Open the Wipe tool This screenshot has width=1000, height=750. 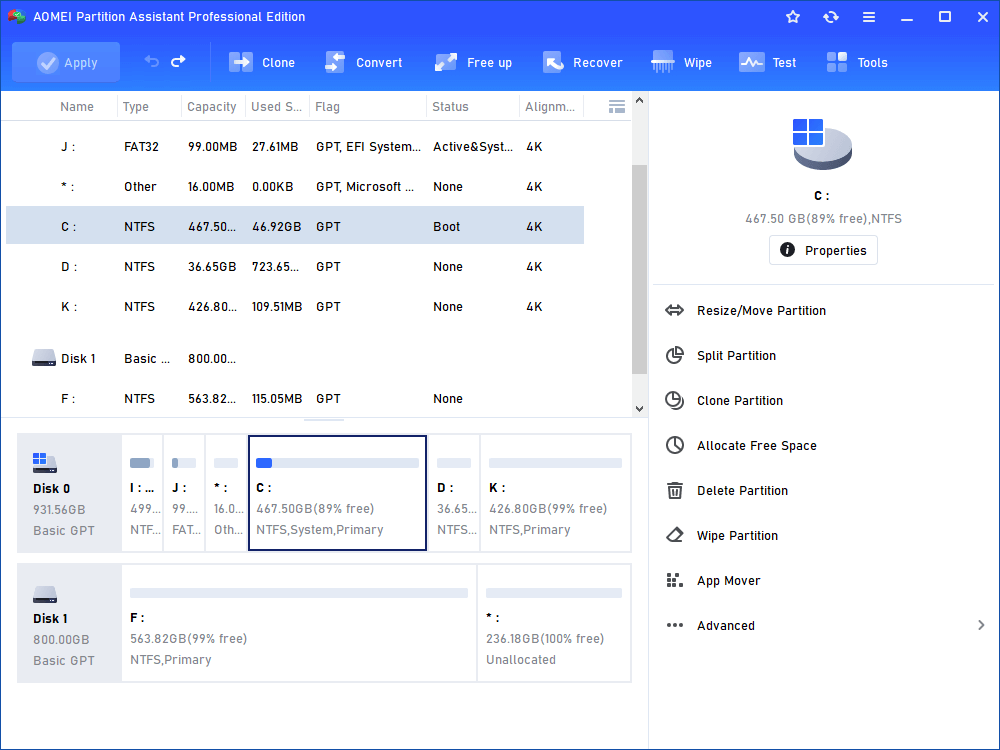pos(681,62)
